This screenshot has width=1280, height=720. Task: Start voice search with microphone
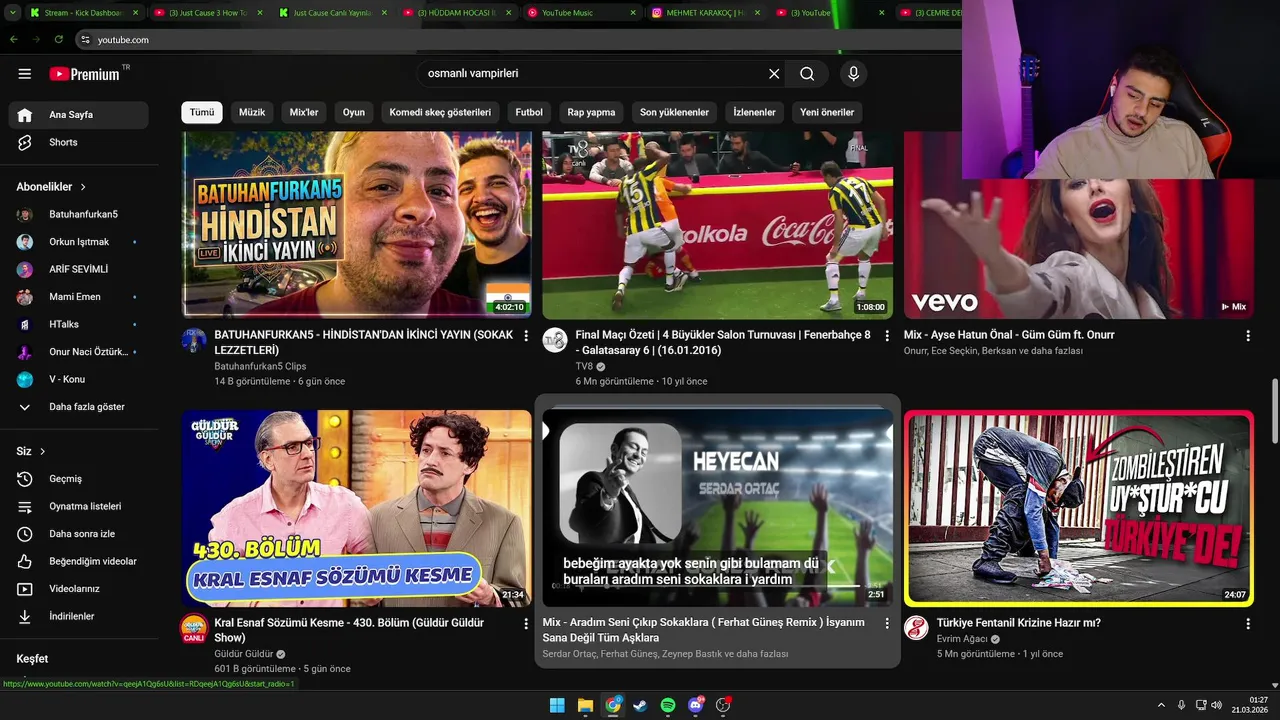point(853,73)
